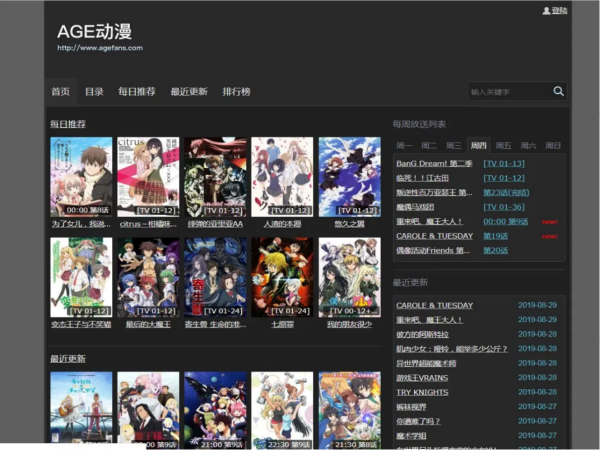Select the 周三 schedule tab

(454, 145)
